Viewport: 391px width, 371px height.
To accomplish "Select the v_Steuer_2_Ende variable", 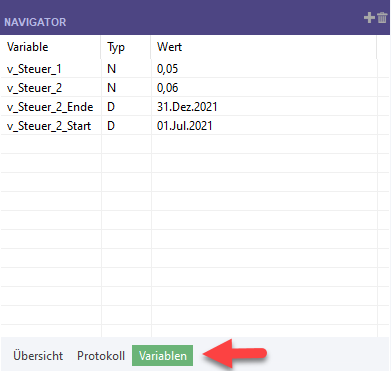I will [50, 107].
